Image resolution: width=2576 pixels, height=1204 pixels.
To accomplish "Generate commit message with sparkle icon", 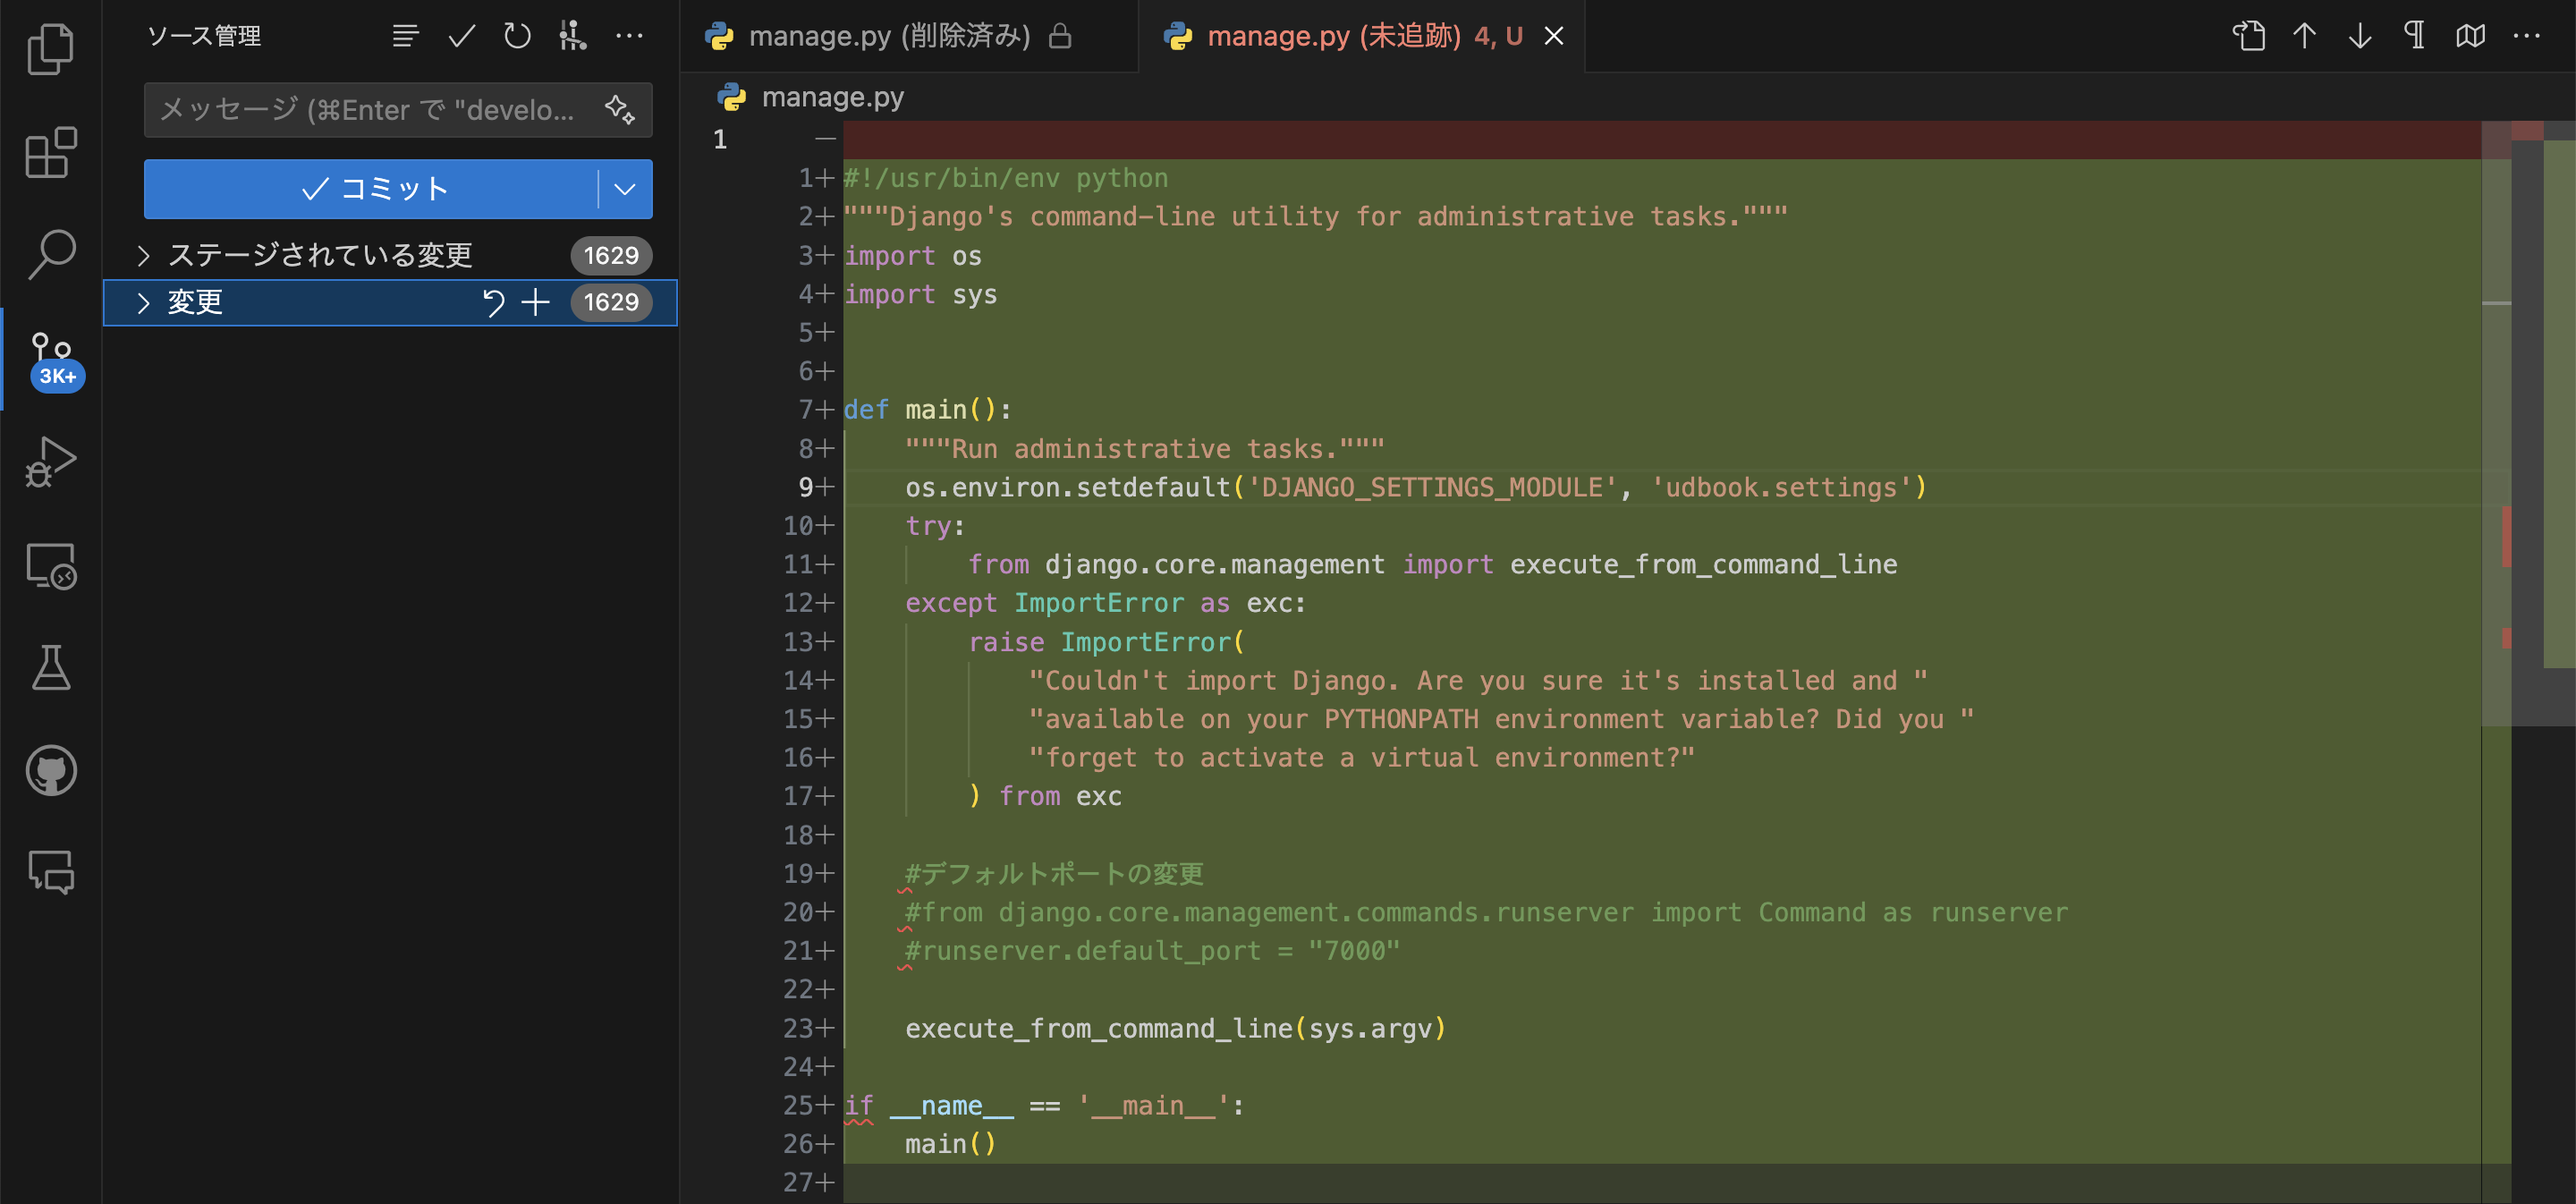I will (x=619, y=108).
